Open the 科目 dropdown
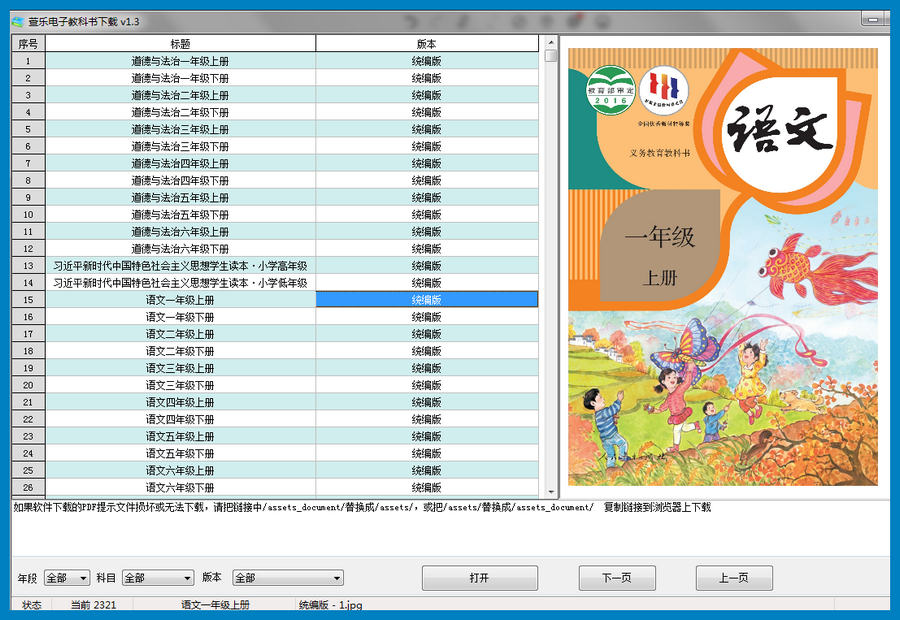This screenshot has width=900, height=620. pyautogui.click(x=158, y=578)
